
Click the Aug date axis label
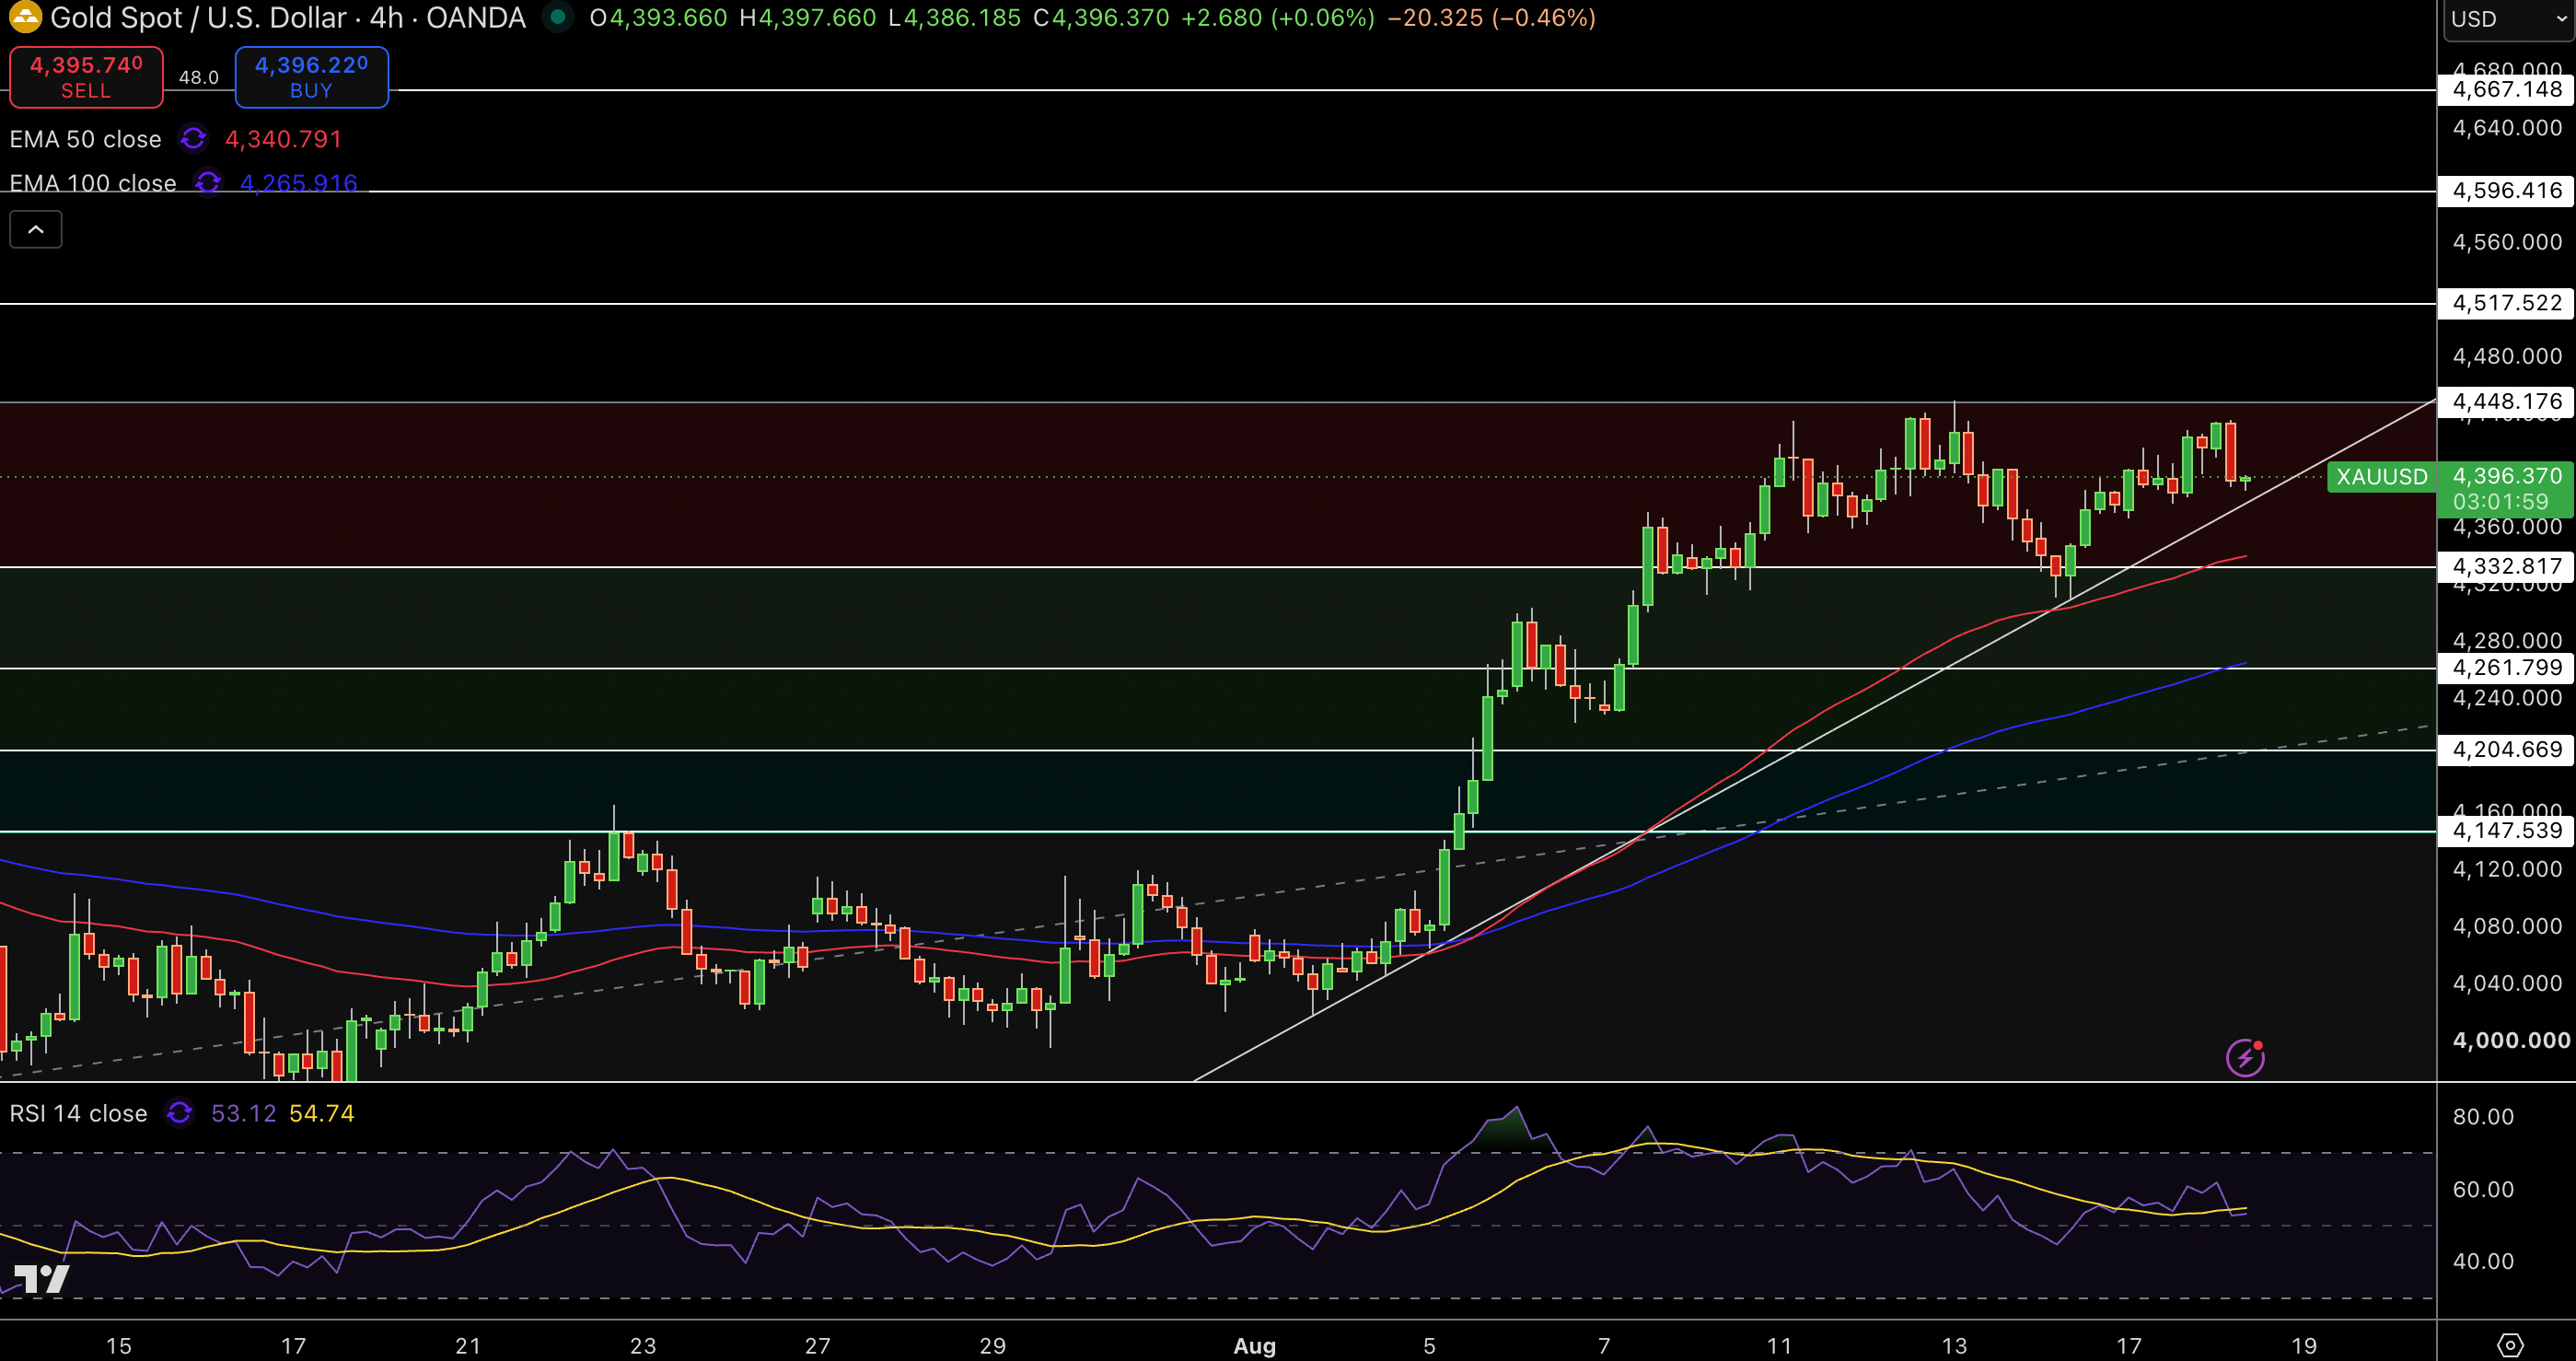[1254, 1345]
